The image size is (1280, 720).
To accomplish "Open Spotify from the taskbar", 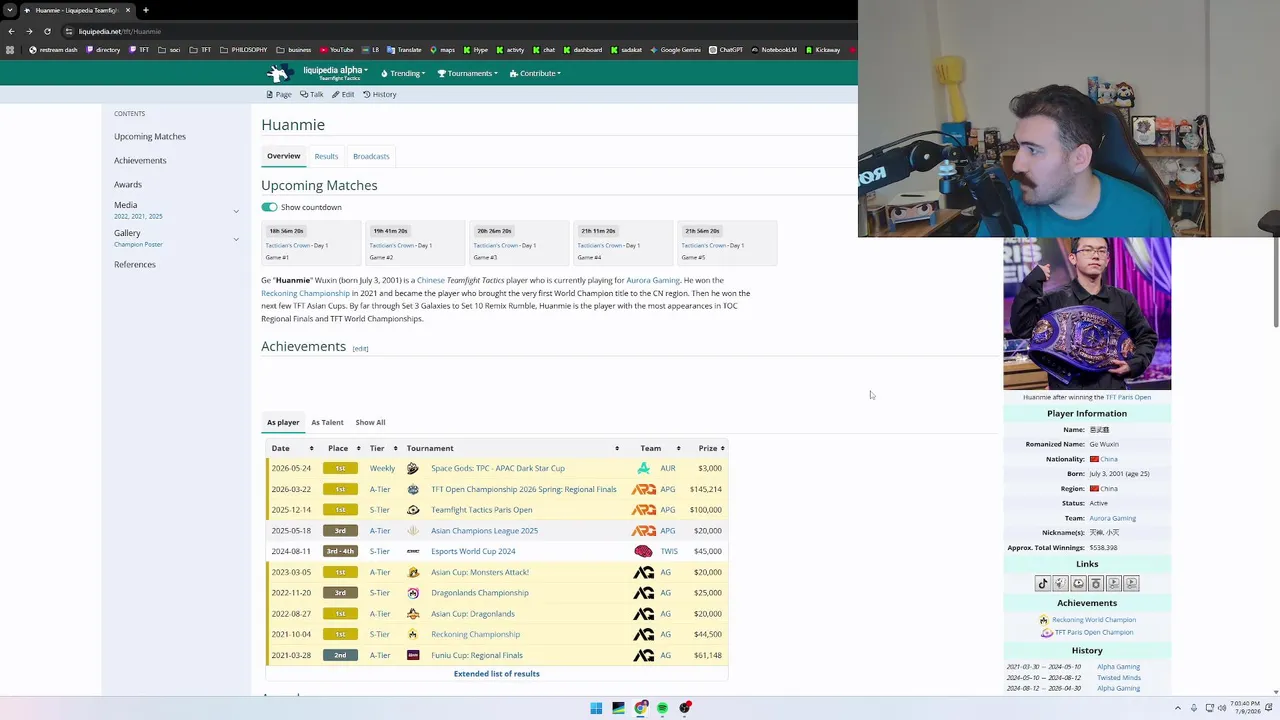I will (662, 708).
